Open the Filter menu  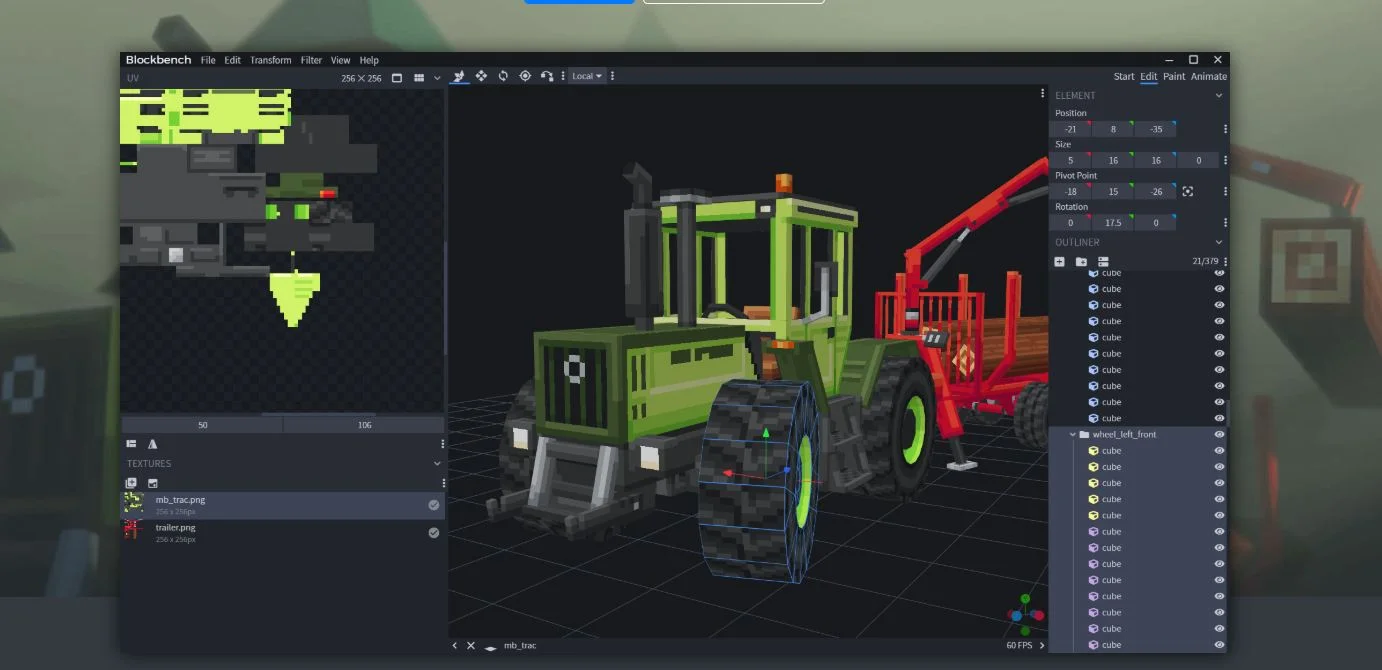(x=311, y=60)
